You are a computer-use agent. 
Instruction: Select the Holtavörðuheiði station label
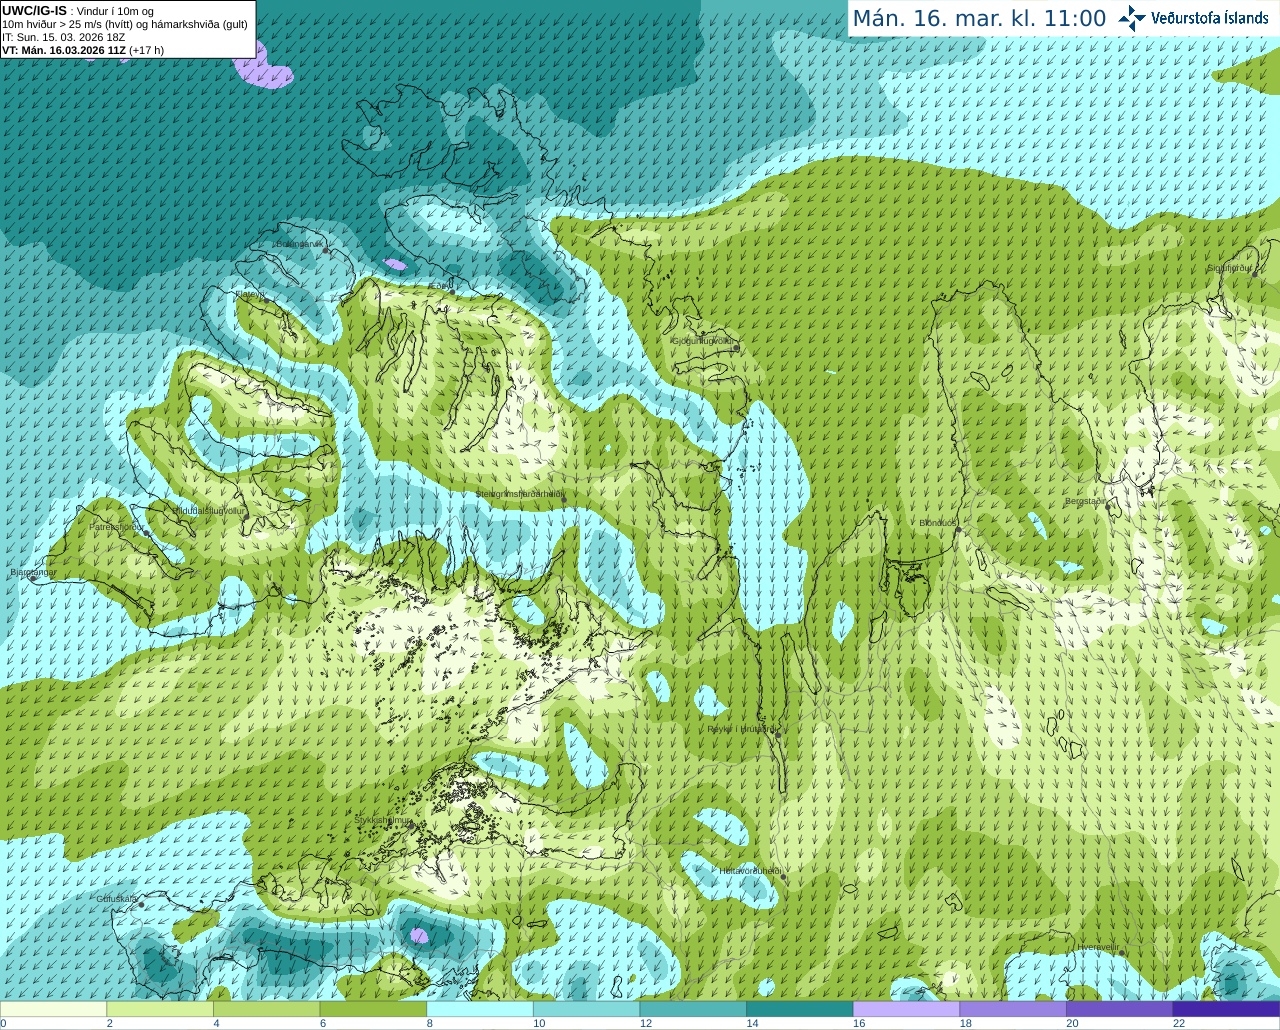click(750, 871)
